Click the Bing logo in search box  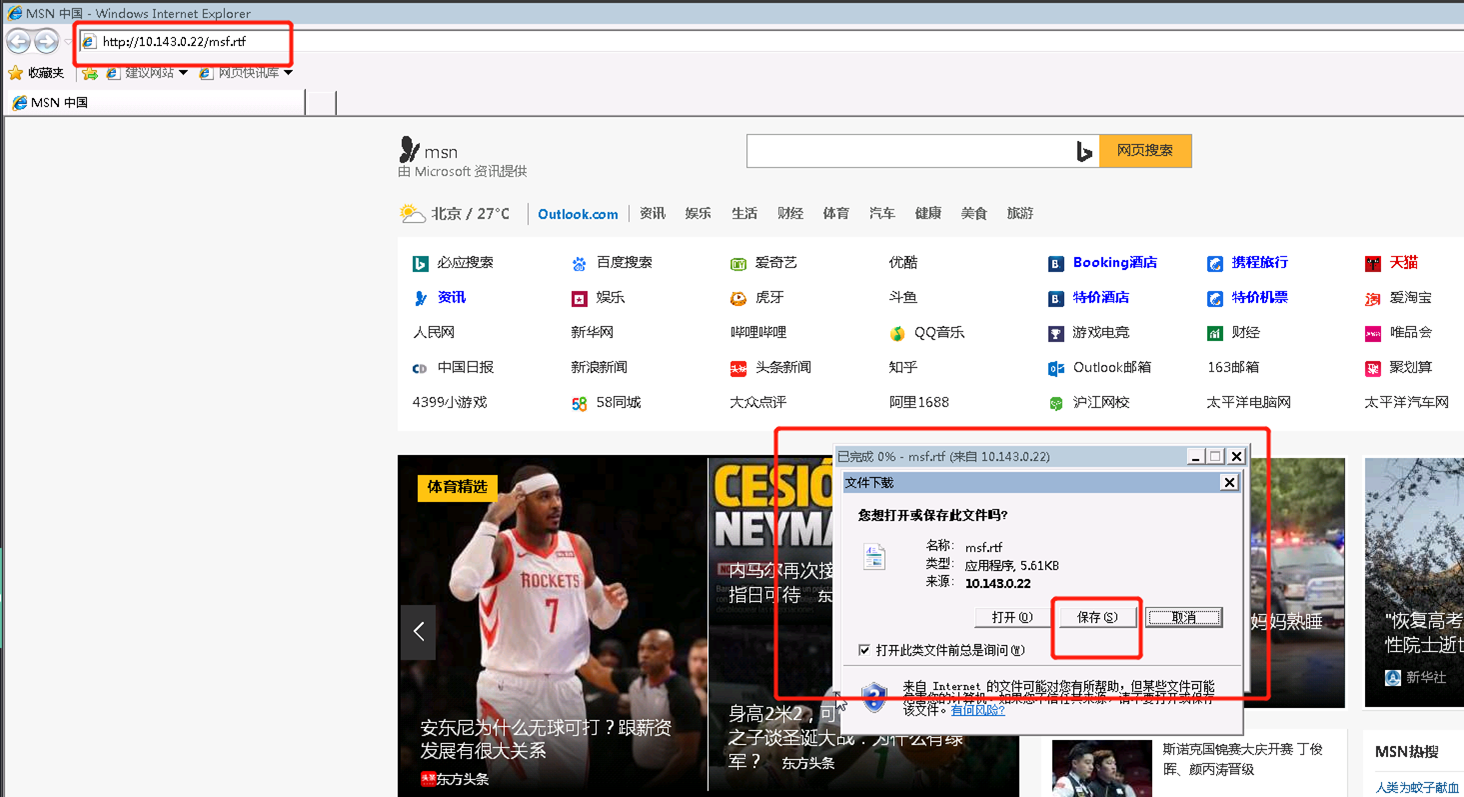tap(1083, 151)
